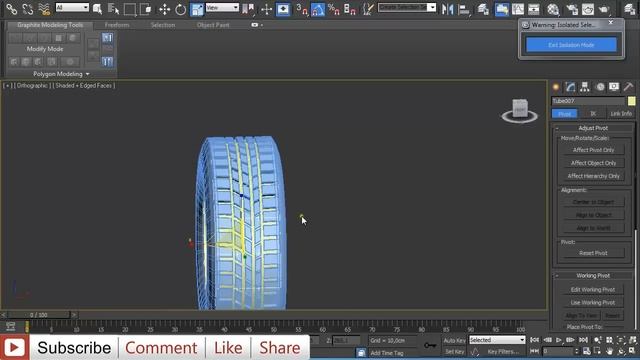Click Use Working Pivot button
The image size is (640, 360).
point(593,302)
